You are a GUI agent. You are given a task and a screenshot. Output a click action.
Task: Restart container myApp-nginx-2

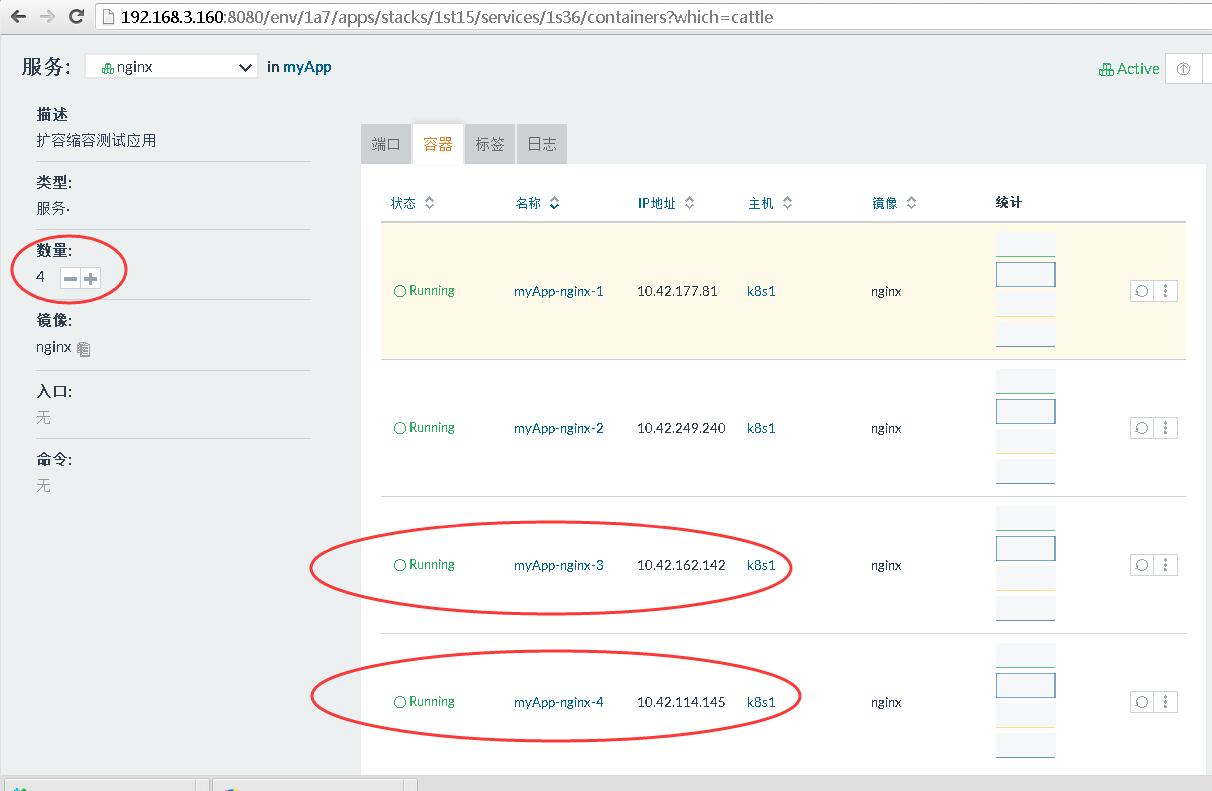[1141, 428]
